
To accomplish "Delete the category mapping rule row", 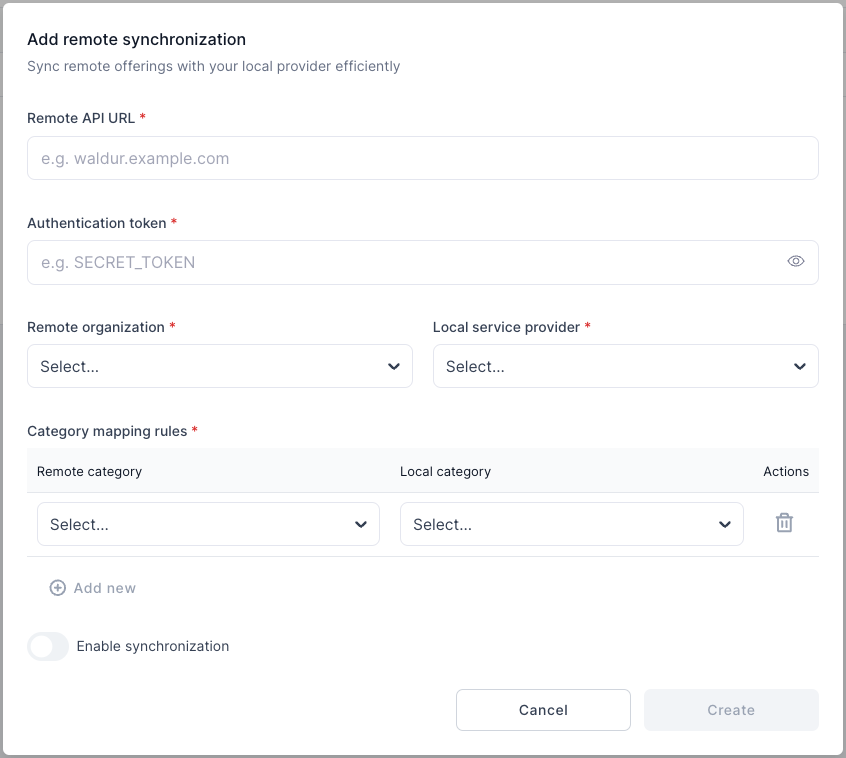I will tap(784, 523).
